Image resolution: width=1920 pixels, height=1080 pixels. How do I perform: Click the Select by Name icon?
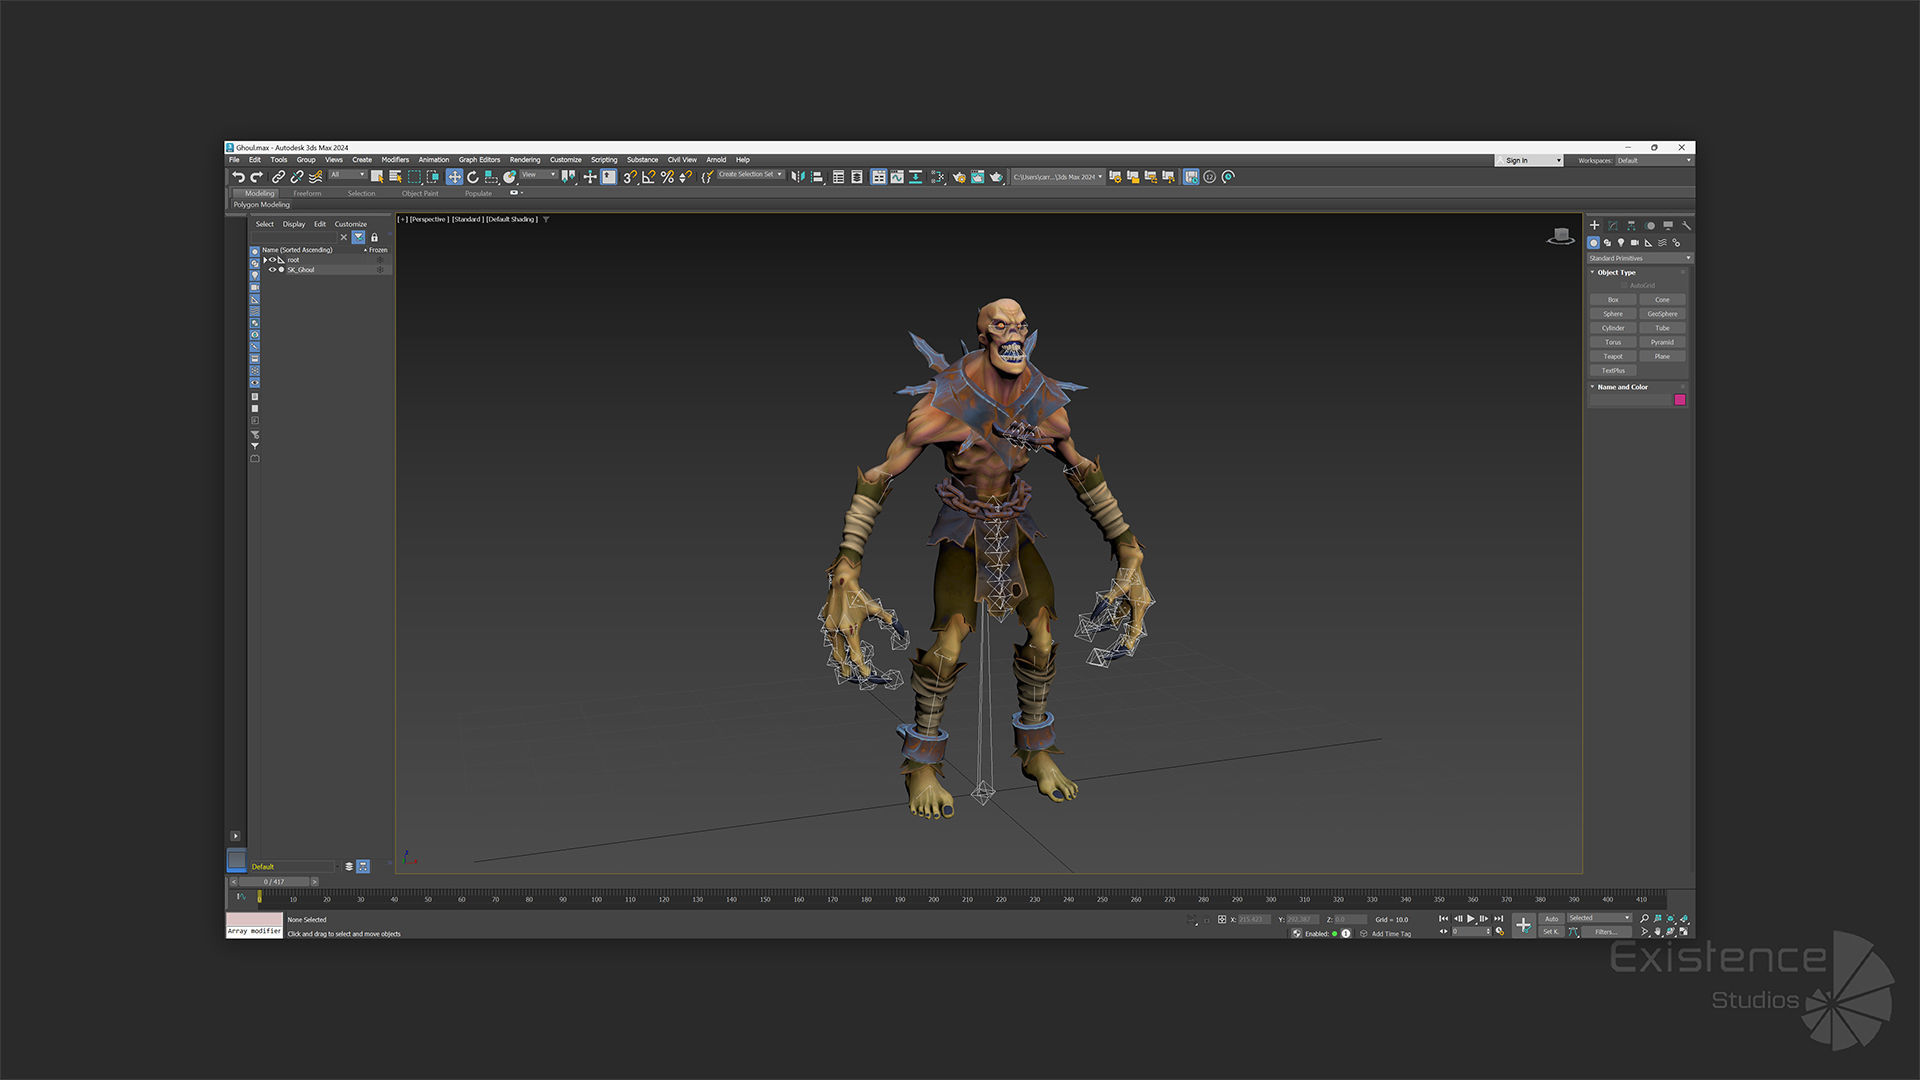pos(395,177)
